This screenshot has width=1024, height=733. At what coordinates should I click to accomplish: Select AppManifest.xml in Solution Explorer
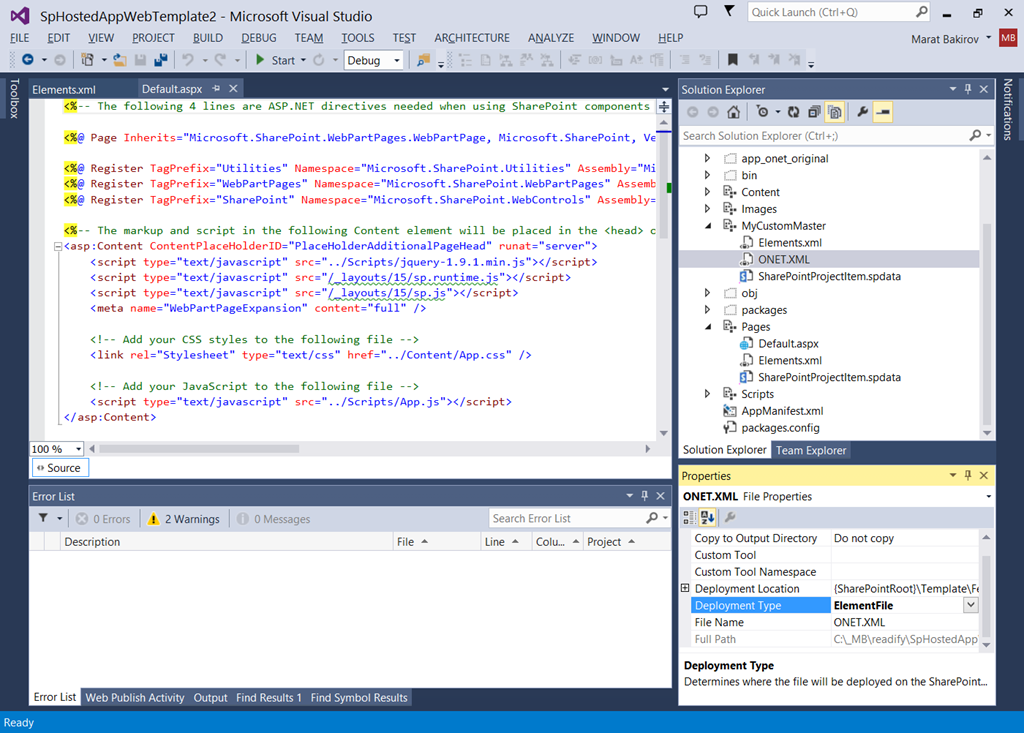pos(782,411)
